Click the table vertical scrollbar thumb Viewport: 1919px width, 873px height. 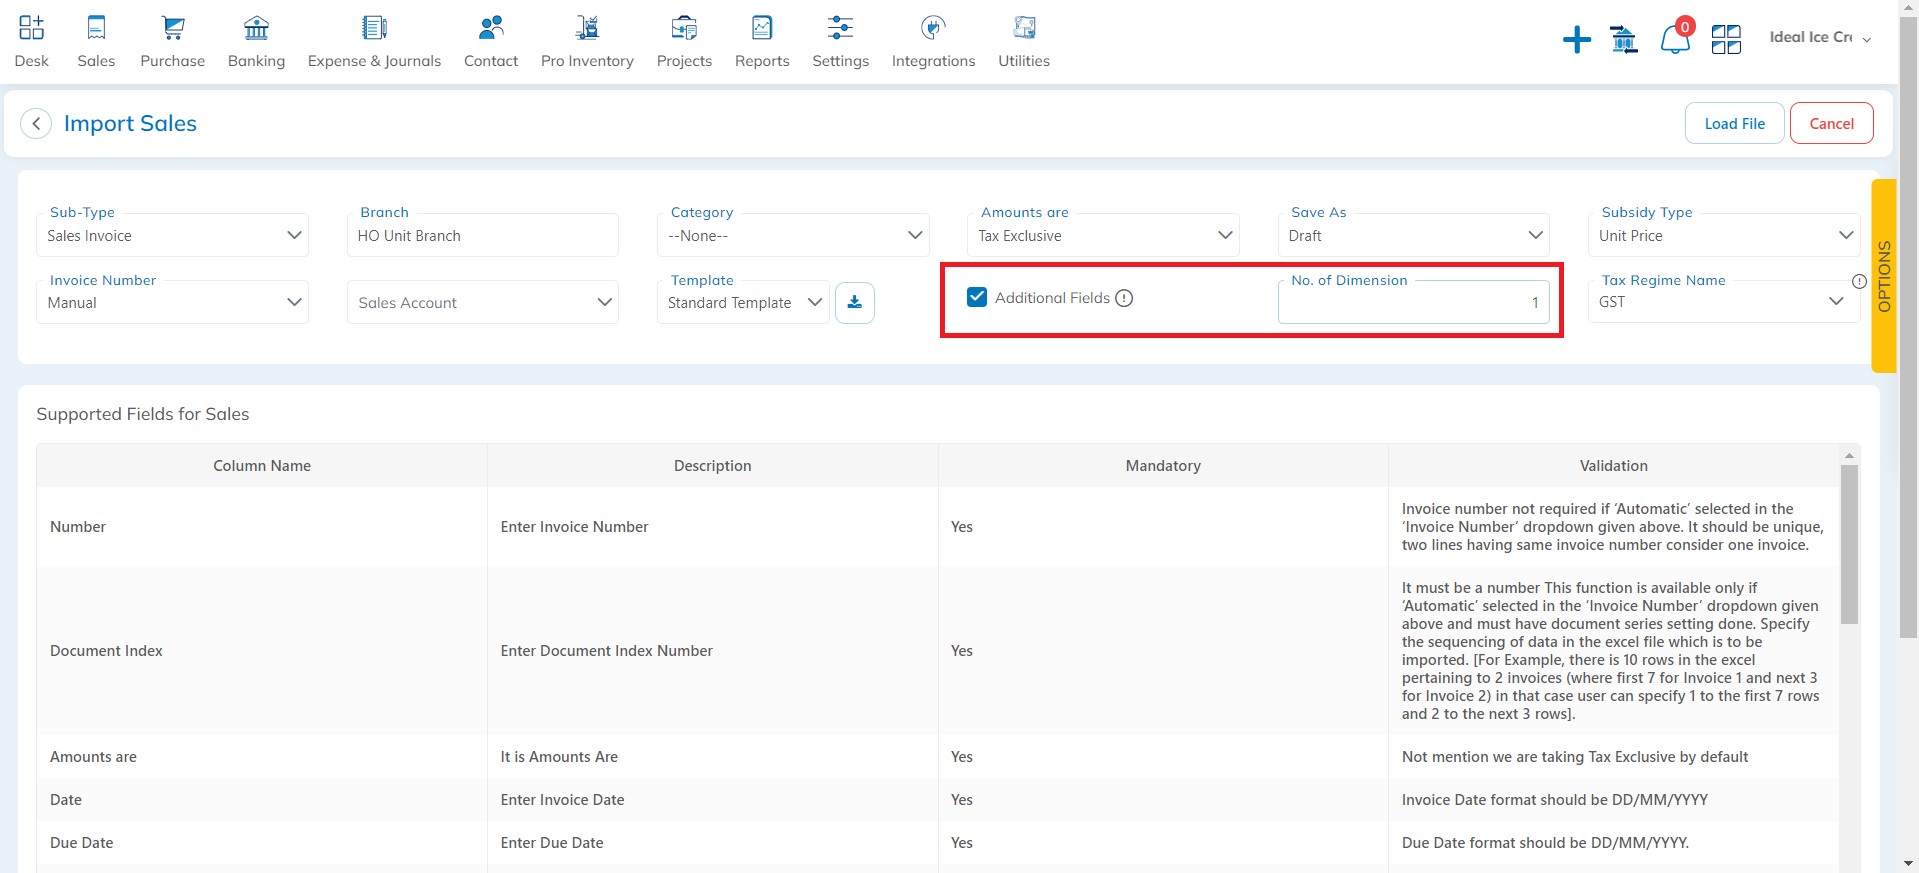click(x=1849, y=545)
